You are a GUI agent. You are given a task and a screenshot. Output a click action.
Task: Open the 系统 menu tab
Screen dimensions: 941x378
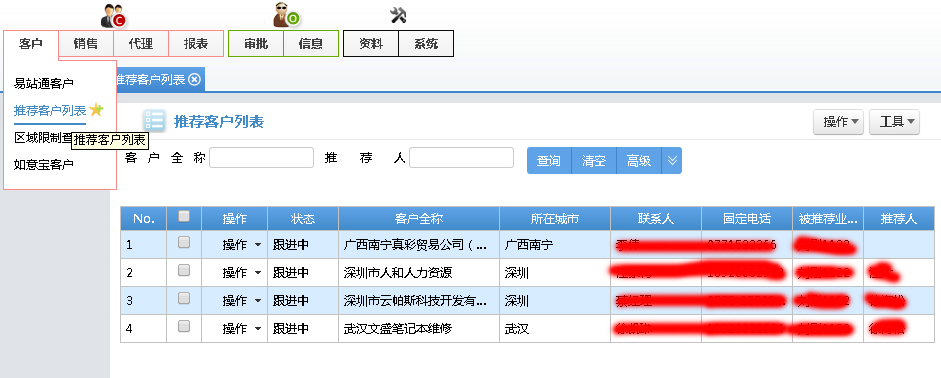tap(426, 44)
